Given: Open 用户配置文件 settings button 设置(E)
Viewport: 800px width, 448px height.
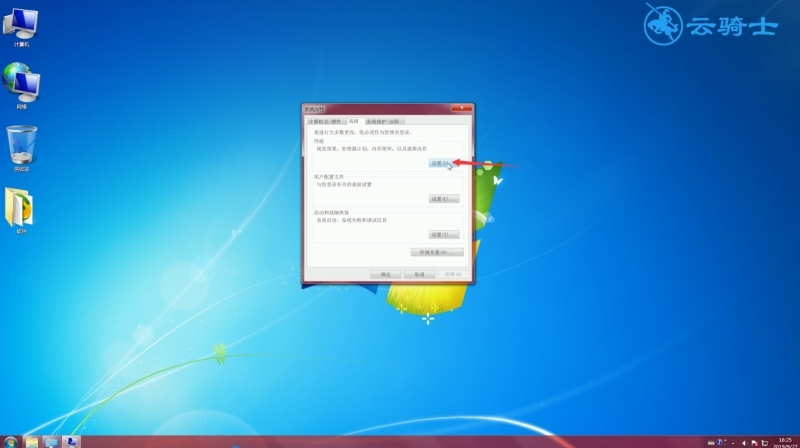Looking at the screenshot, I should pyautogui.click(x=444, y=199).
